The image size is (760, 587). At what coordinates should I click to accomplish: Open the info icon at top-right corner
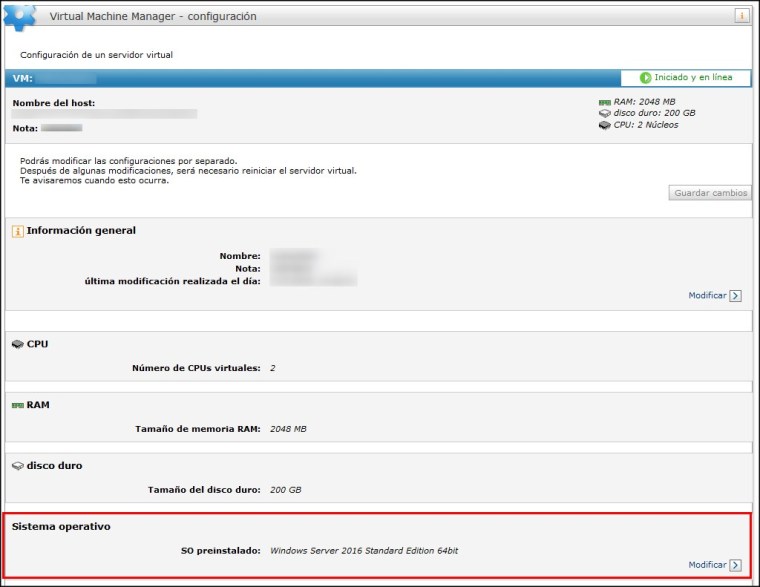coord(742,16)
